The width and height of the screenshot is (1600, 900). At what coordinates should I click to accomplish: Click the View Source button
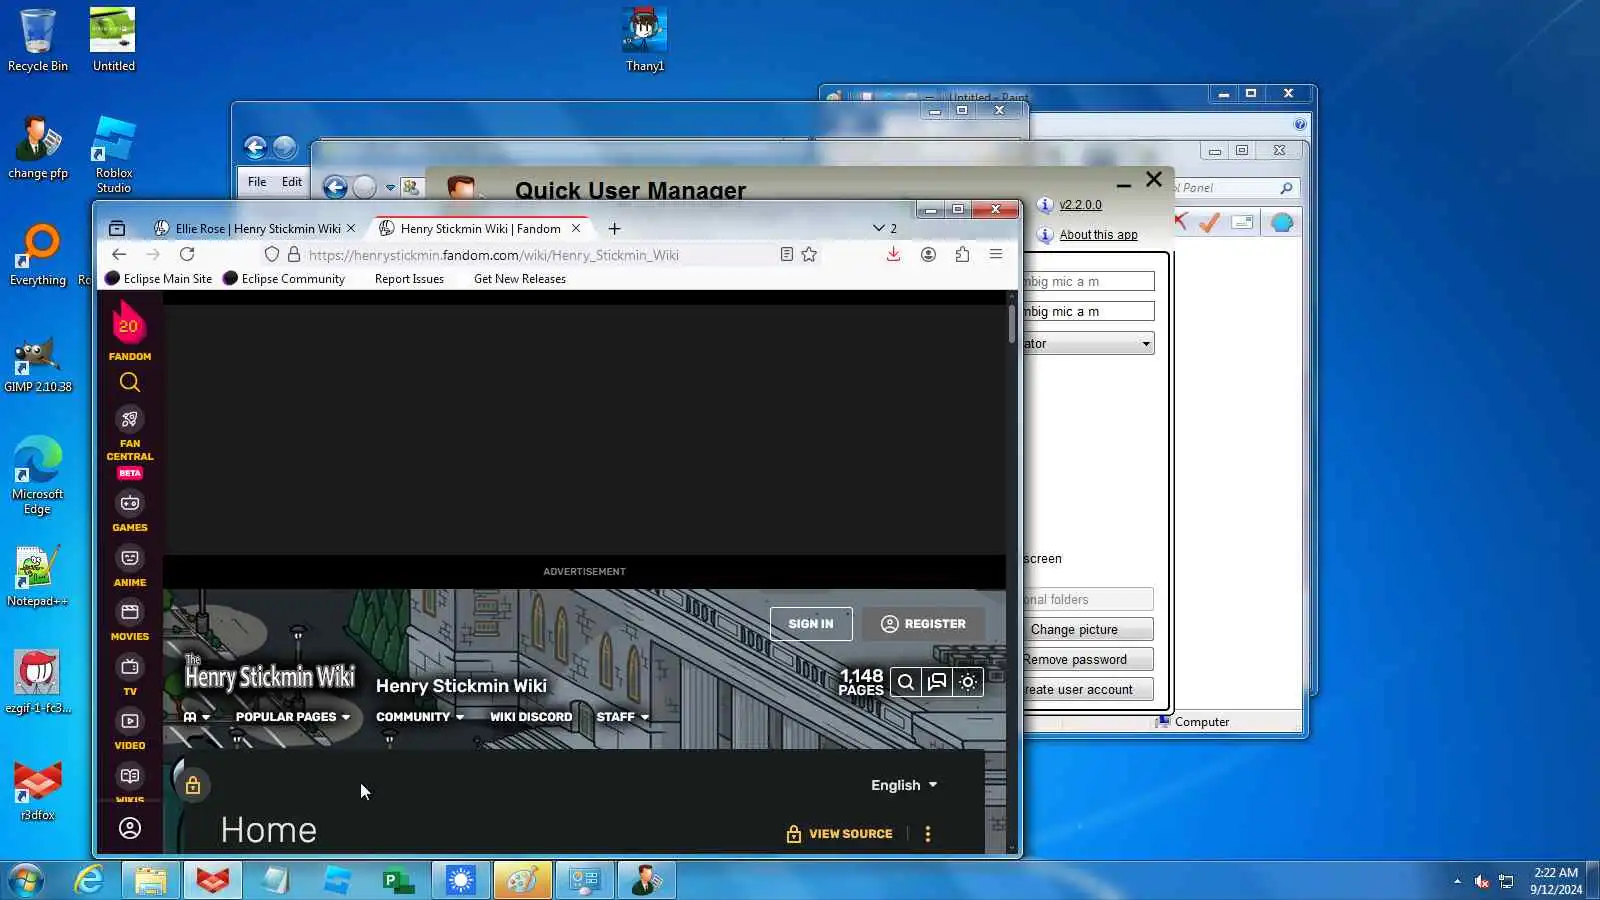tap(839, 834)
